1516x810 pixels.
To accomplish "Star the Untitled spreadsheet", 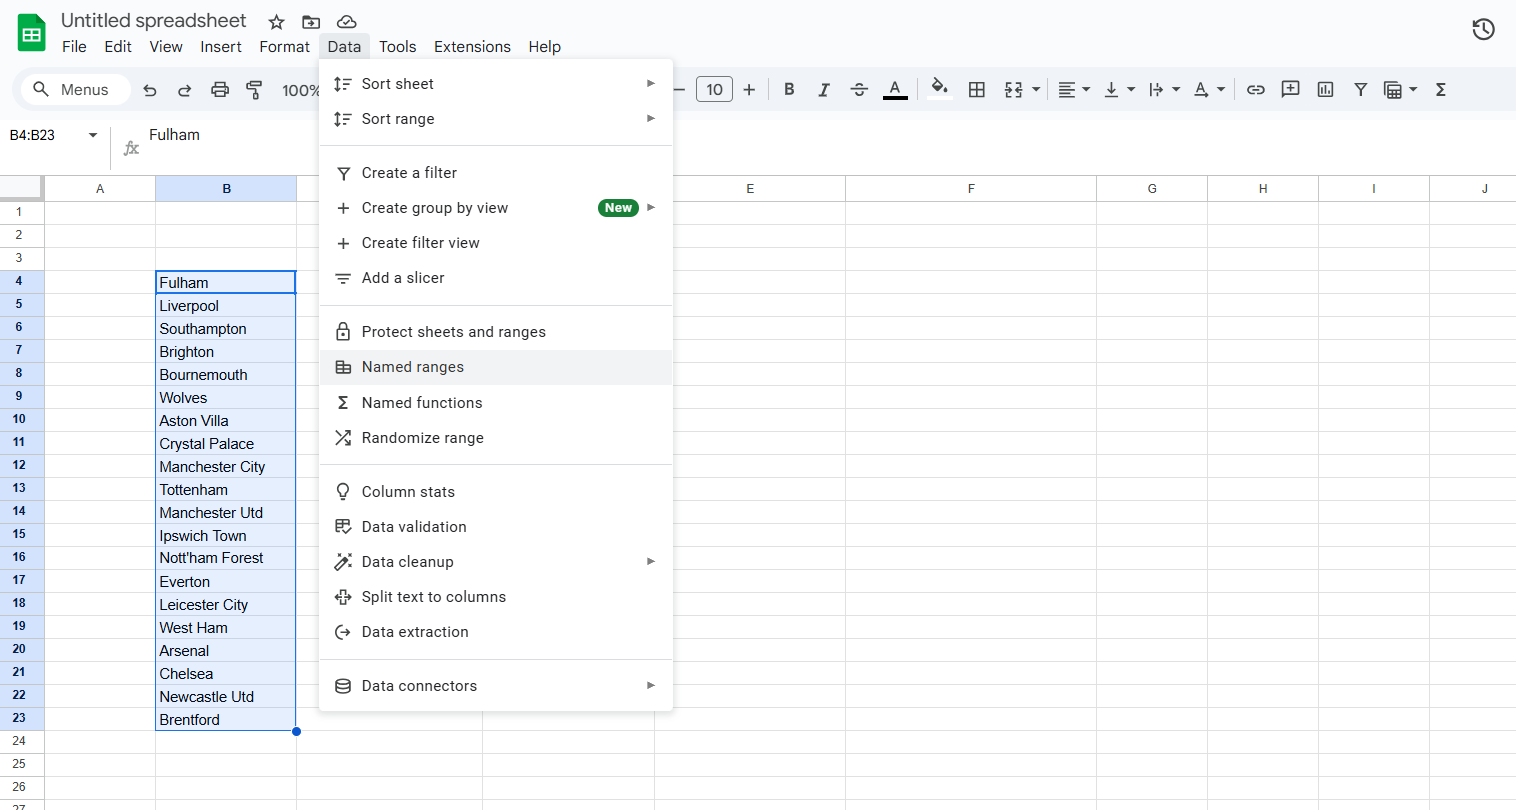I will click(277, 22).
